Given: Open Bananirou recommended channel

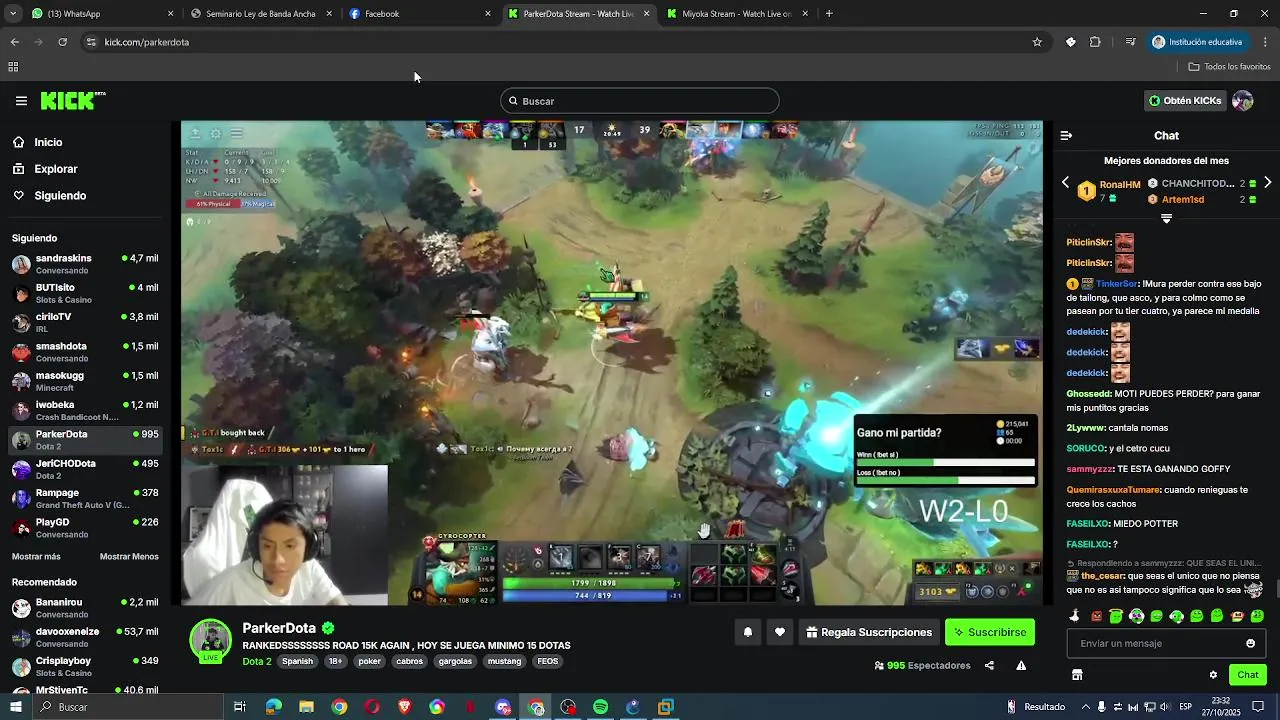Looking at the screenshot, I should 85,608.
